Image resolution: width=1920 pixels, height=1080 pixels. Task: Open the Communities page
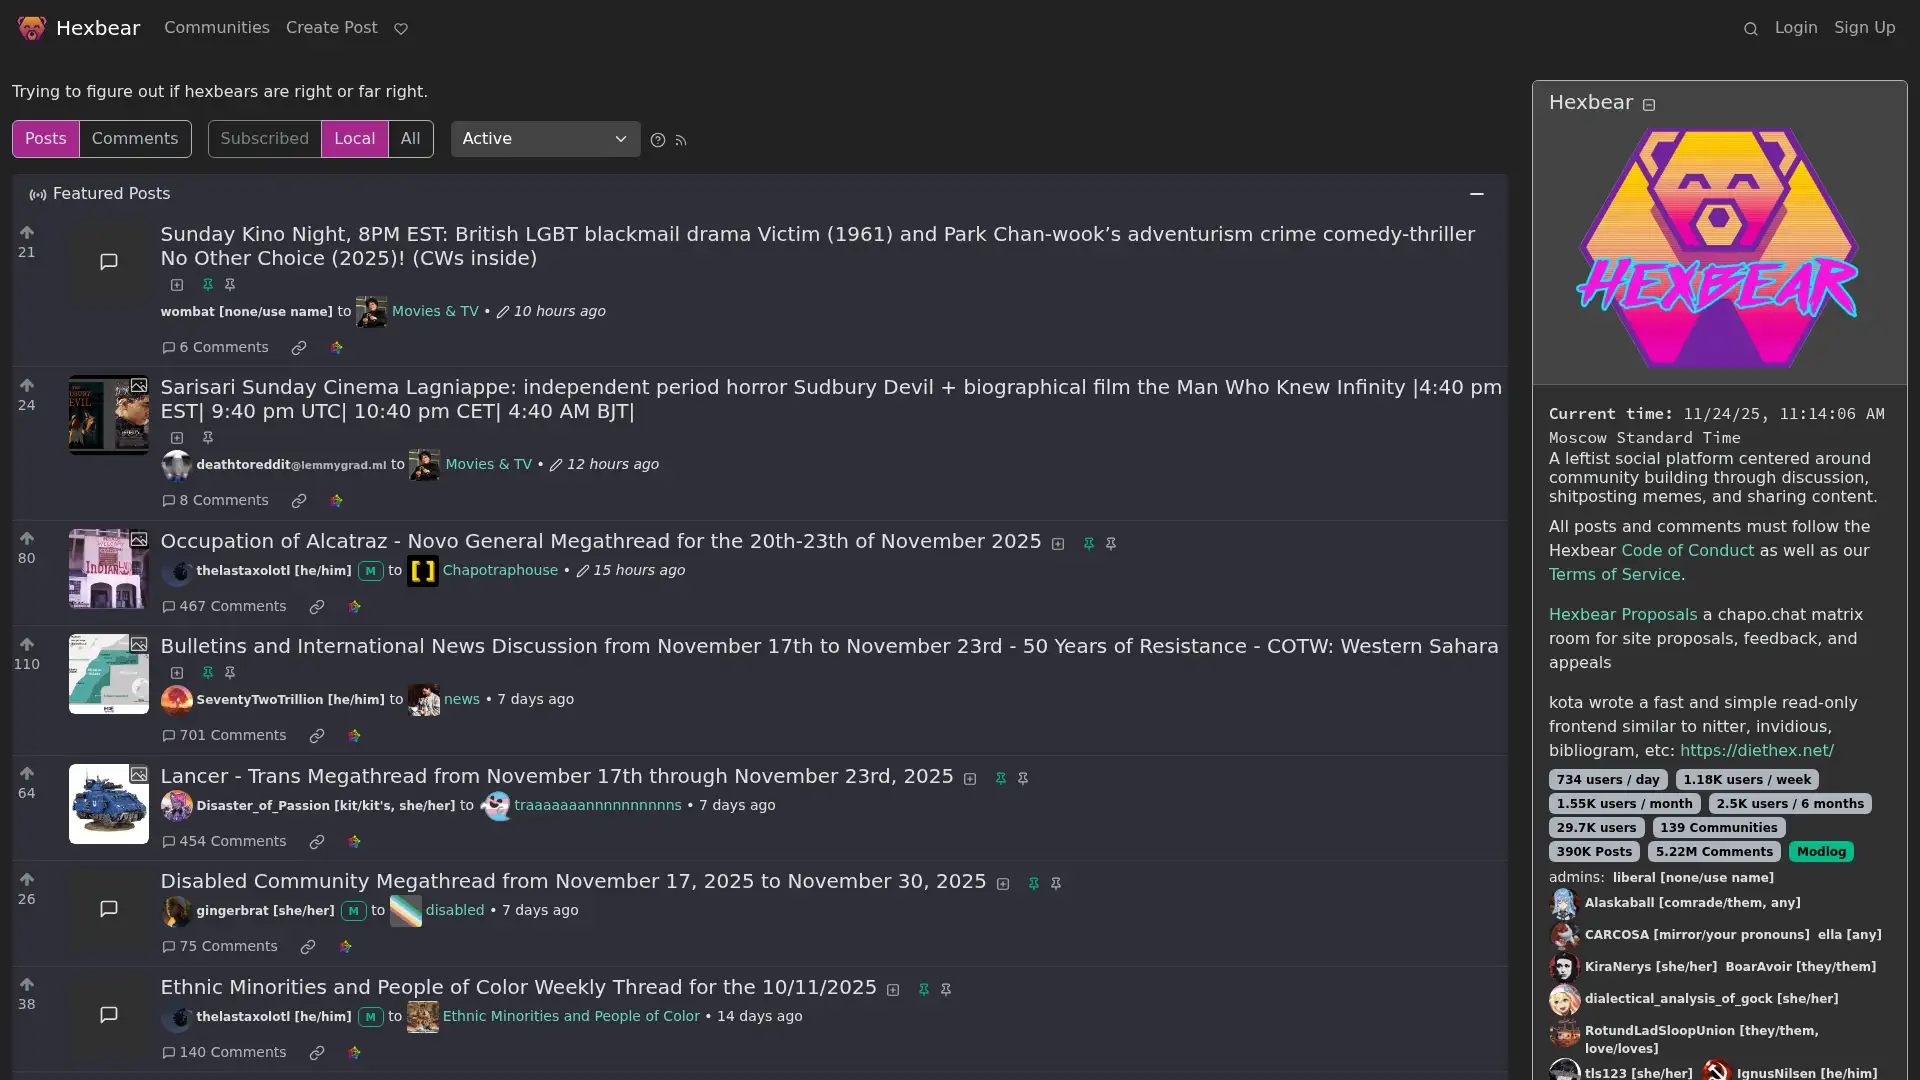click(x=217, y=27)
